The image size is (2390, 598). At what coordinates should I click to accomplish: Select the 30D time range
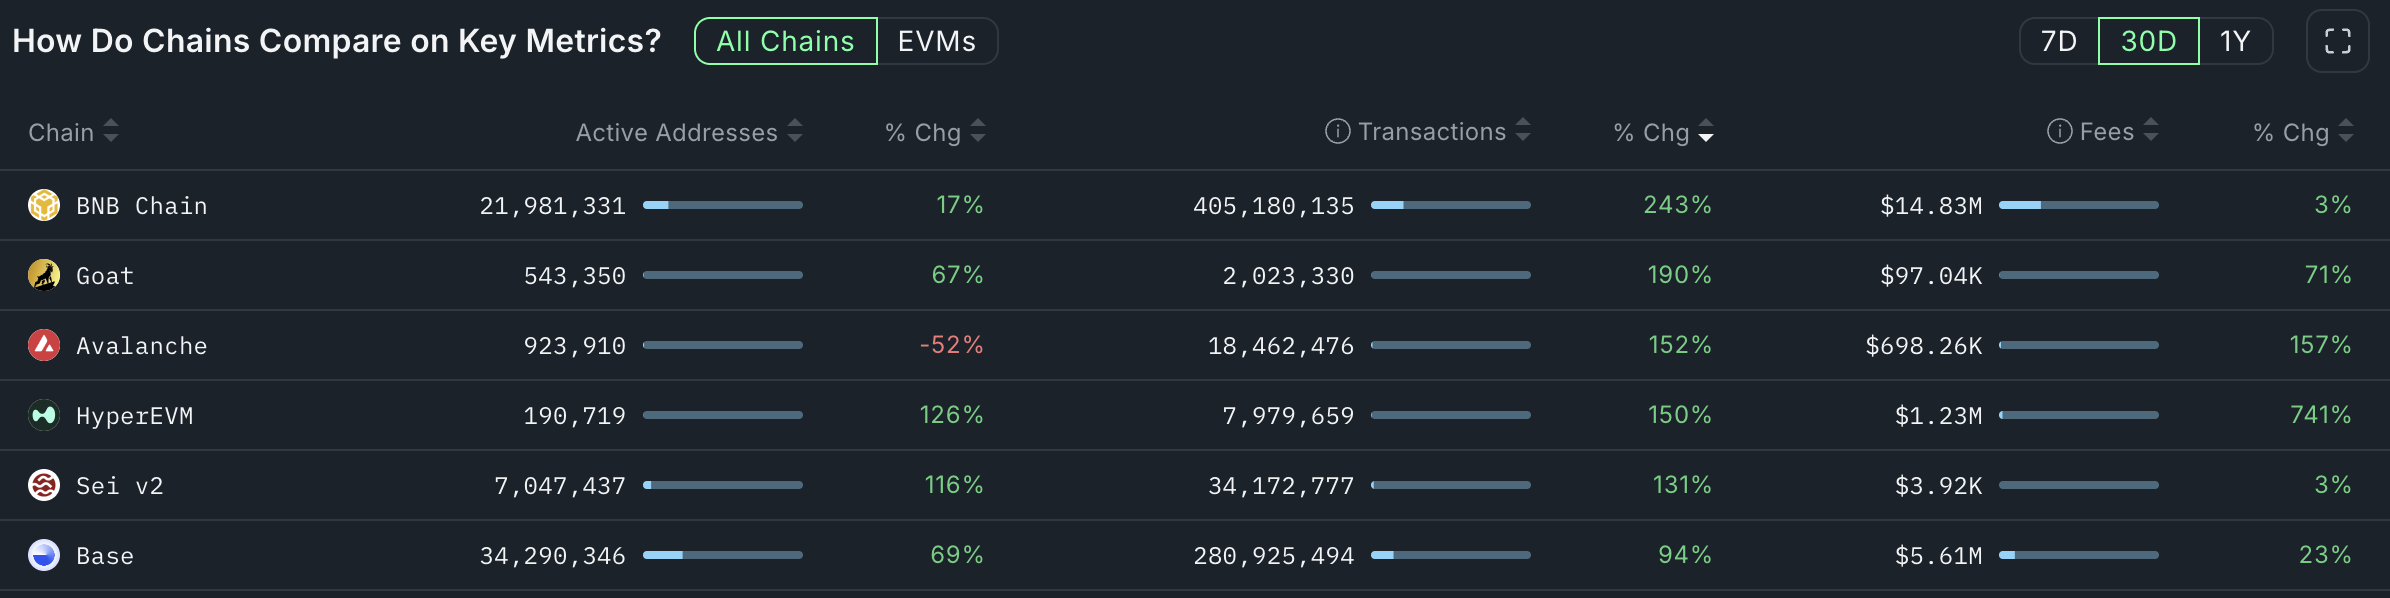point(2148,41)
